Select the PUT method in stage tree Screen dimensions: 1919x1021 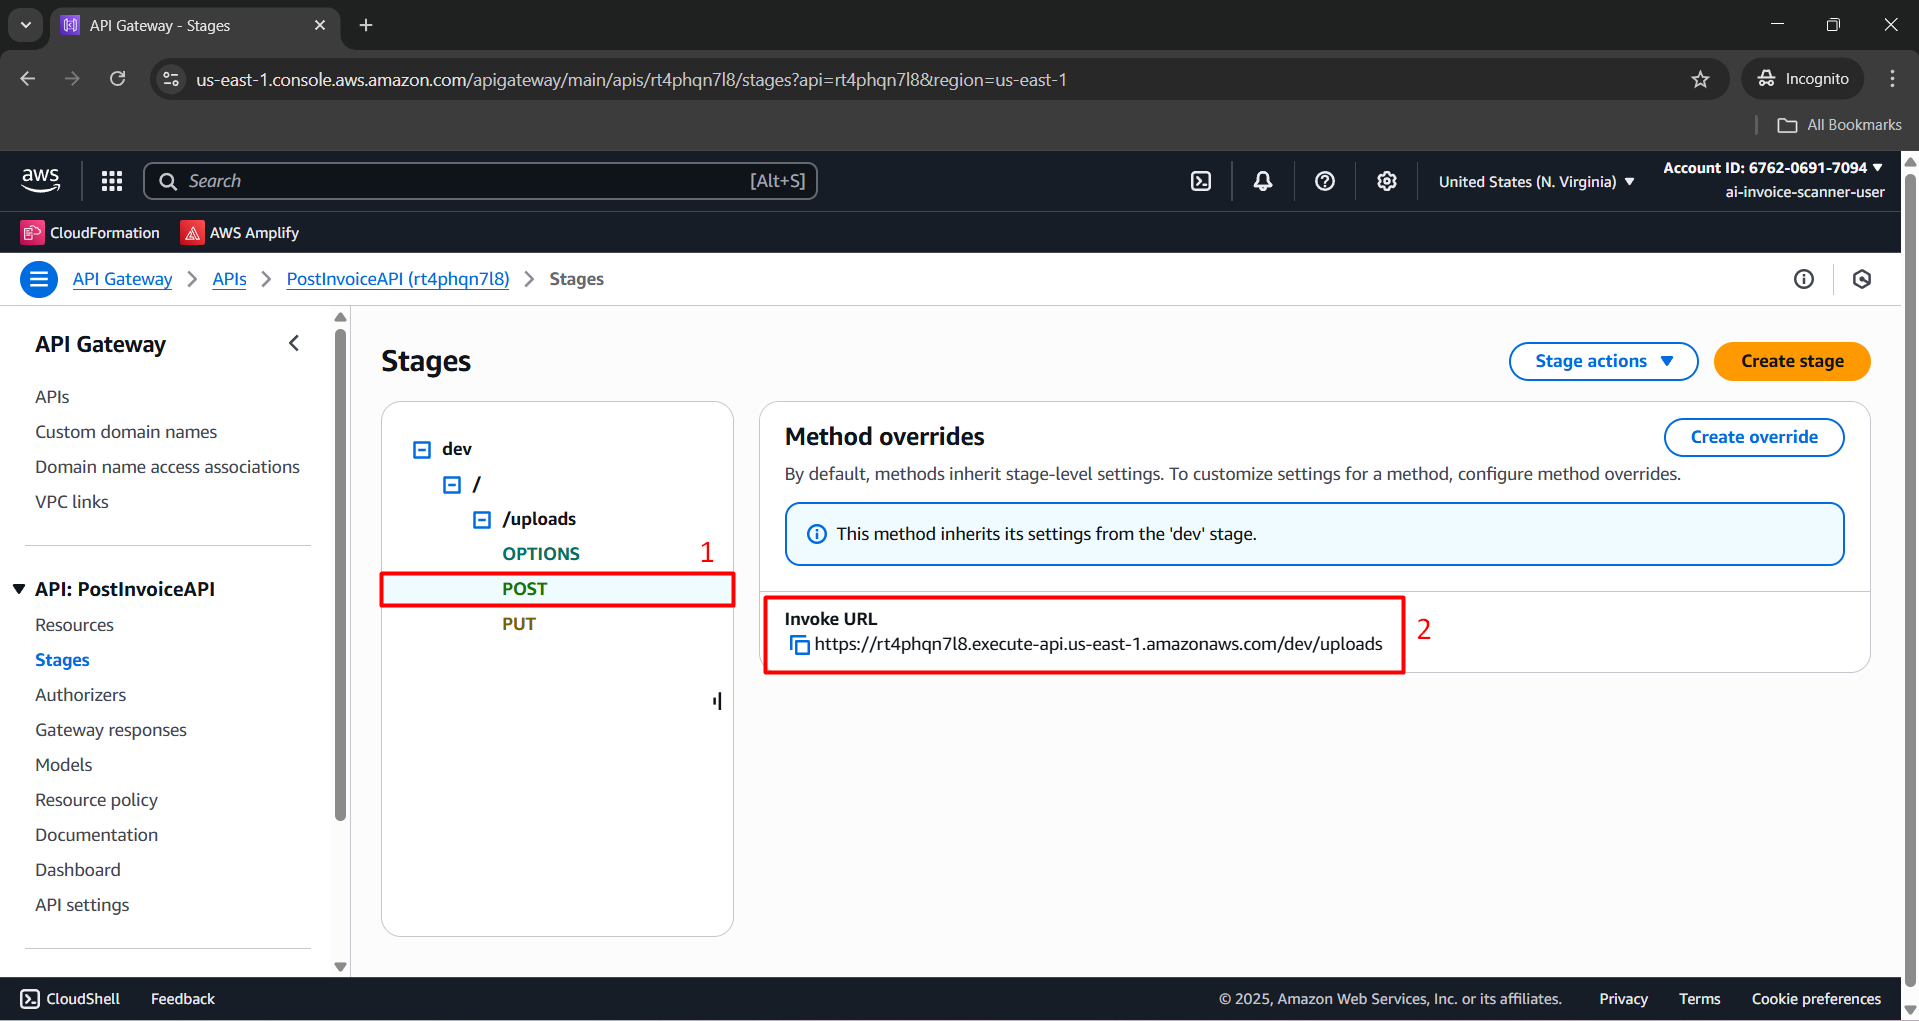(519, 624)
